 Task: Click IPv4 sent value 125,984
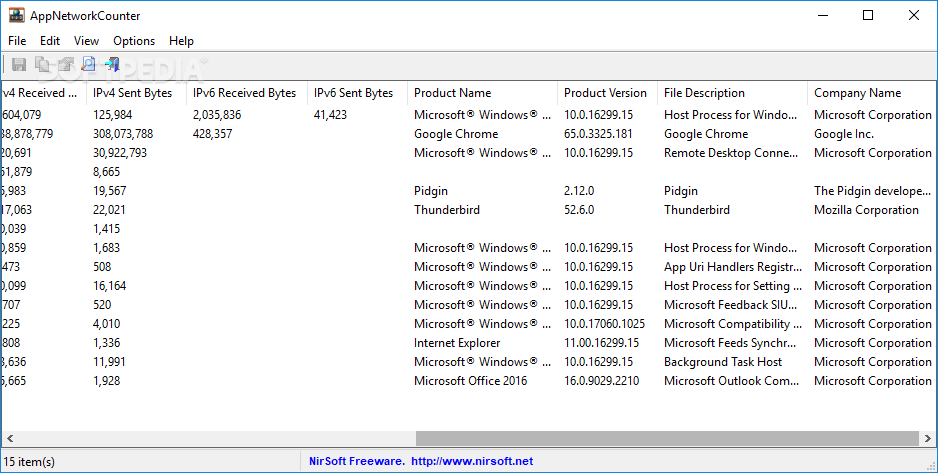coord(112,115)
